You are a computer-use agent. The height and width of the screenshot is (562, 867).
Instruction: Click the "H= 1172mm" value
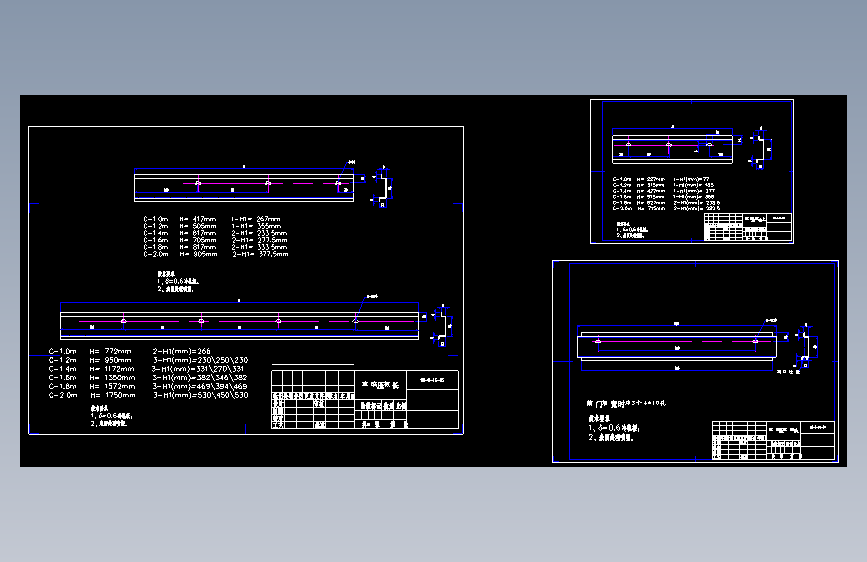pyautogui.click(x=112, y=369)
